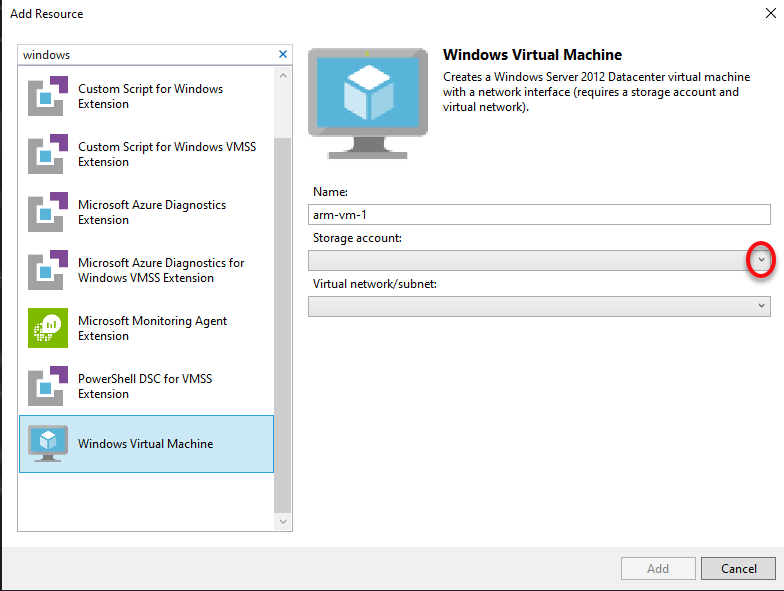The image size is (784, 591).
Task: Click the PowerShell DSC for VMSS icon
Action: [48, 386]
